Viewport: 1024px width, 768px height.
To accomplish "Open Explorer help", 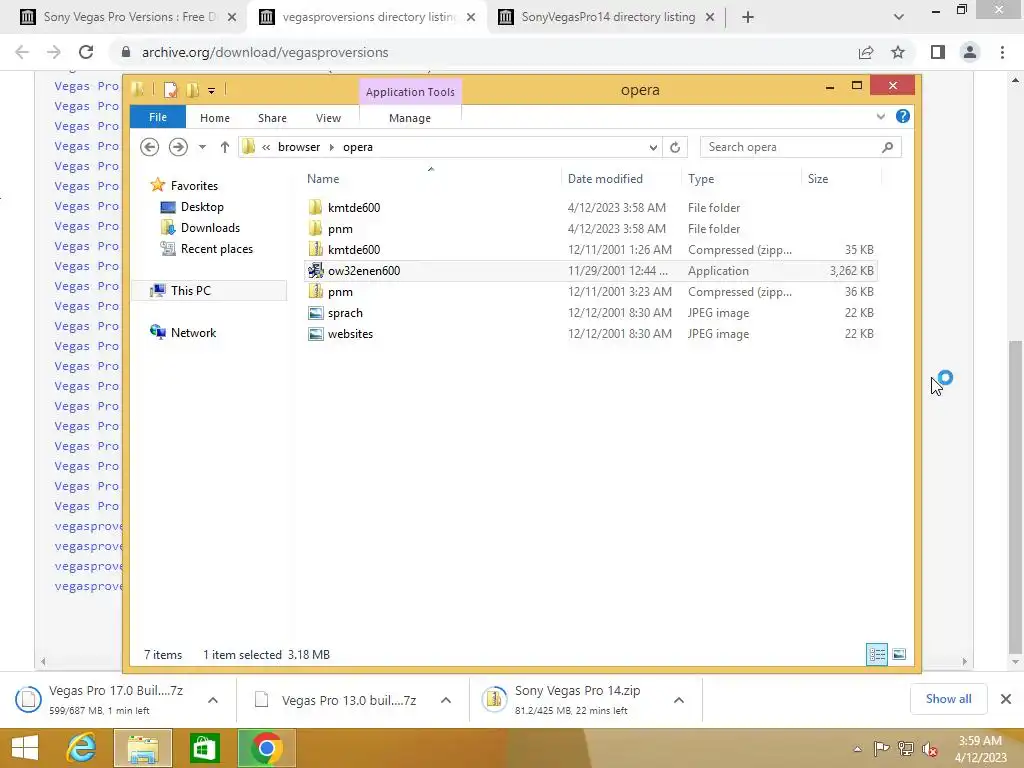I will (903, 116).
